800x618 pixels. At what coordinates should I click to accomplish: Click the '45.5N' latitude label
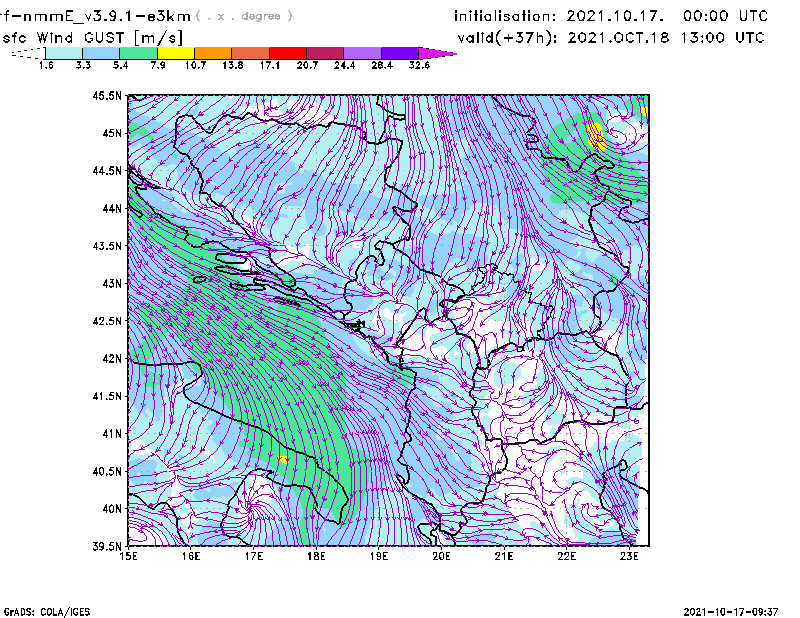pyautogui.click(x=107, y=95)
